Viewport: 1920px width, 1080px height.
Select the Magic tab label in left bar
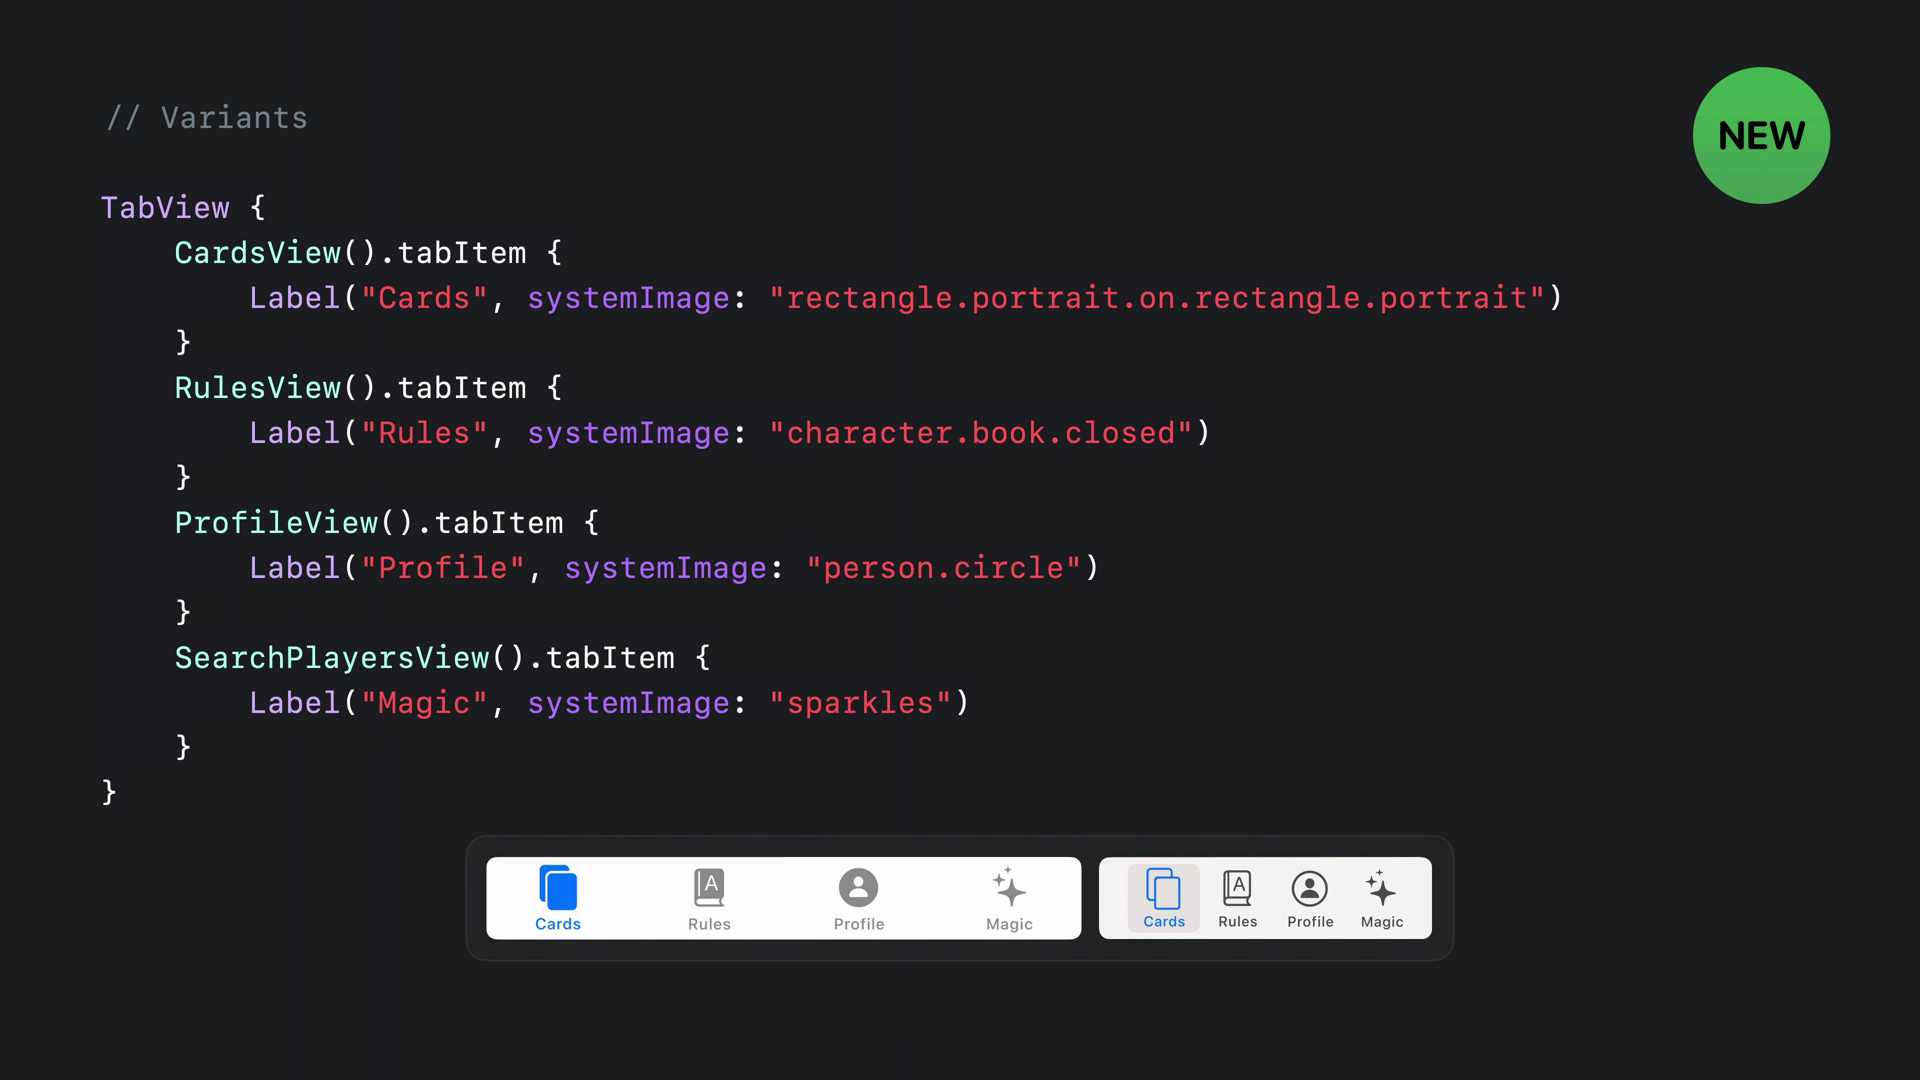1009,924
